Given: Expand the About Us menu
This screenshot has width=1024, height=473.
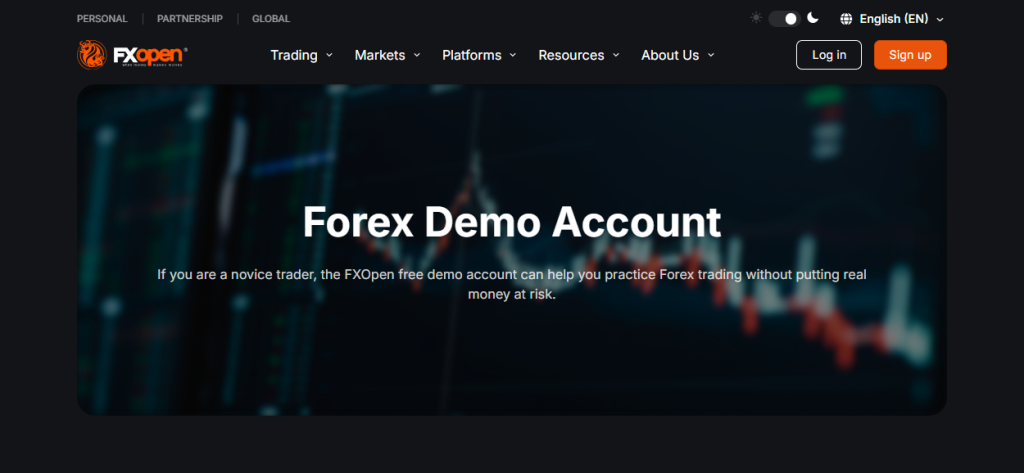Looking at the screenshot, I should click(x=678, y=56).
